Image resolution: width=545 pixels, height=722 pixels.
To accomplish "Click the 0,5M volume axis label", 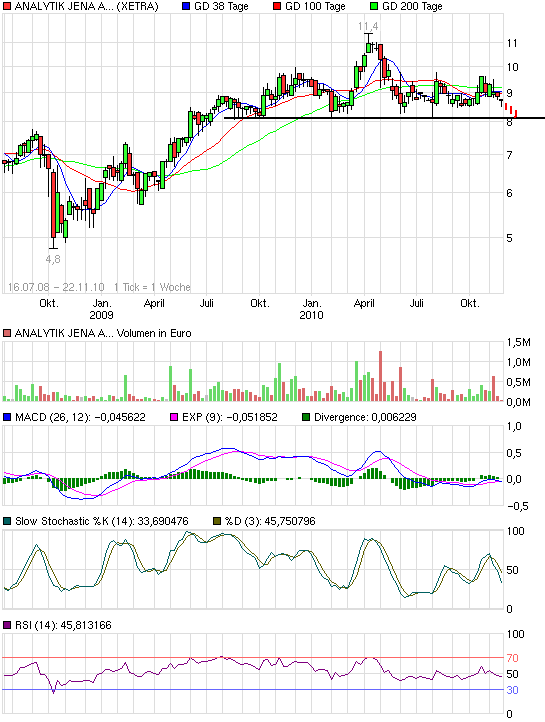I will 519,382.
